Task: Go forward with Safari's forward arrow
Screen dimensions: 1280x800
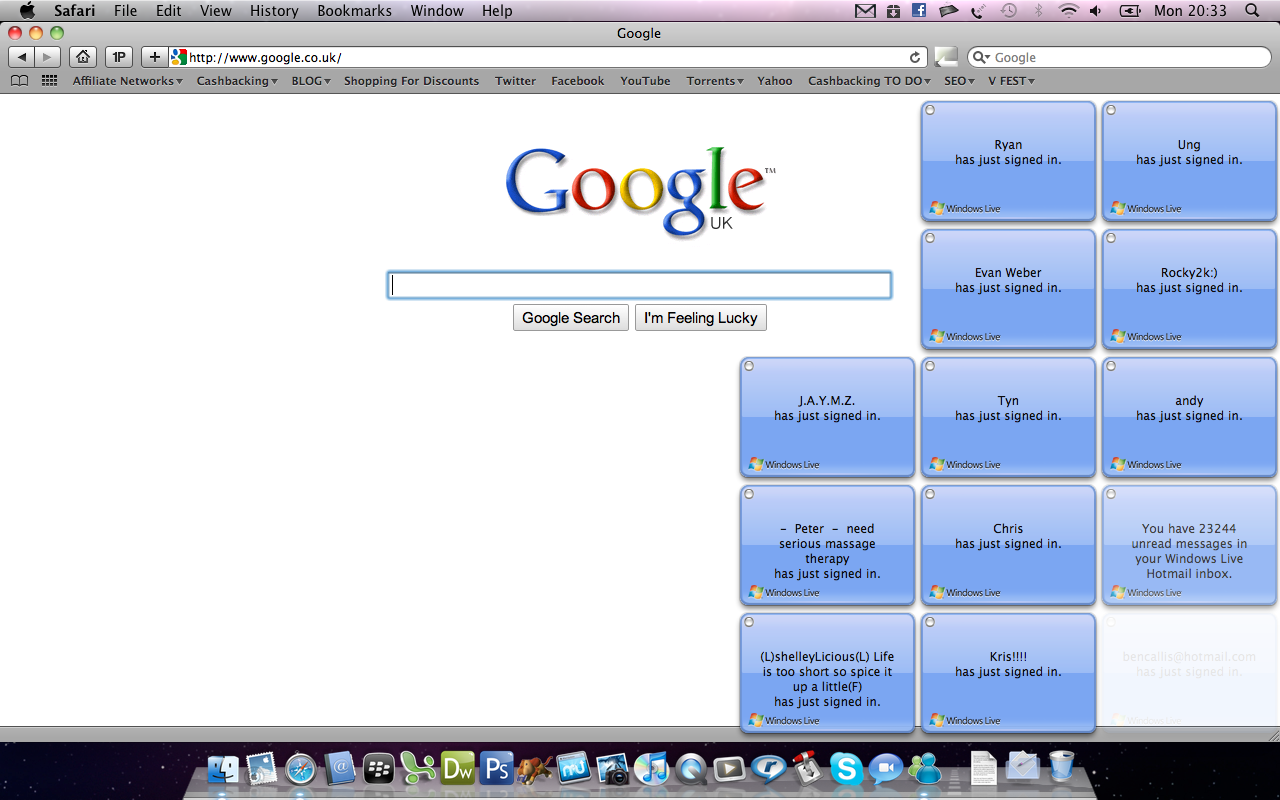Action: pyautogui.click(x=47, y=57)
